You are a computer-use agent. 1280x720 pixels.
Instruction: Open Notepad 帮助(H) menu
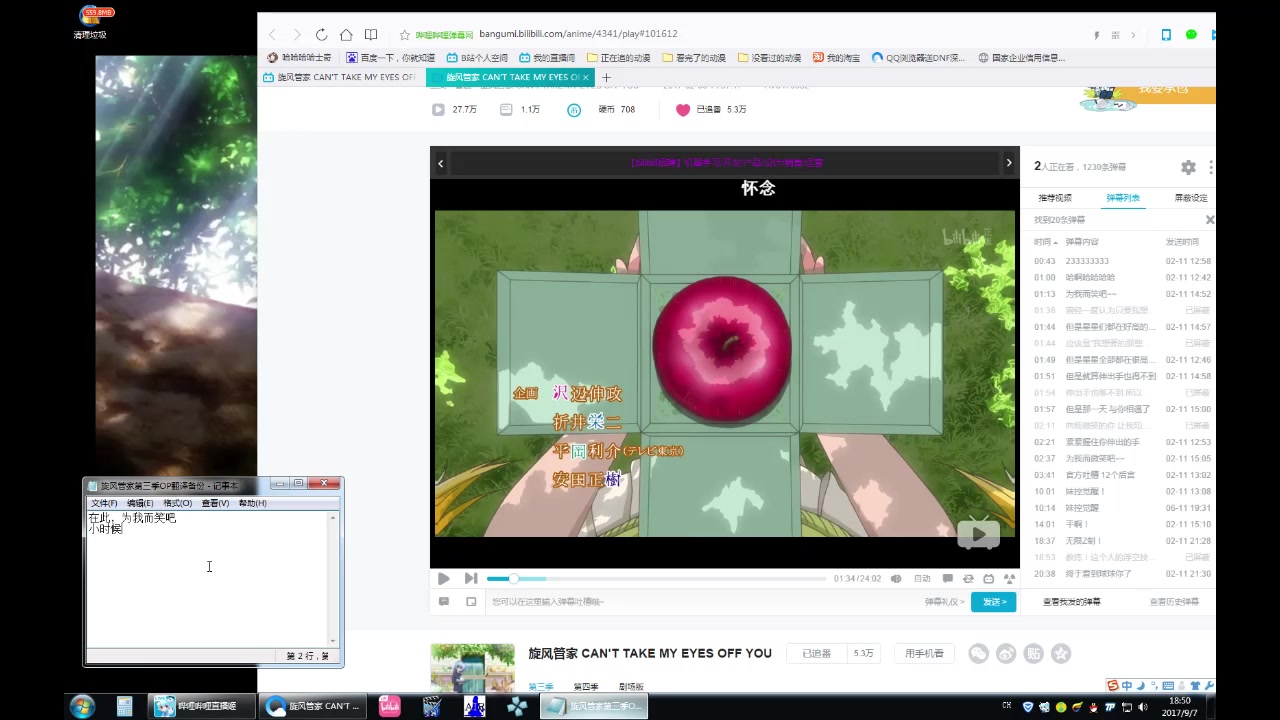coord(252,503)
